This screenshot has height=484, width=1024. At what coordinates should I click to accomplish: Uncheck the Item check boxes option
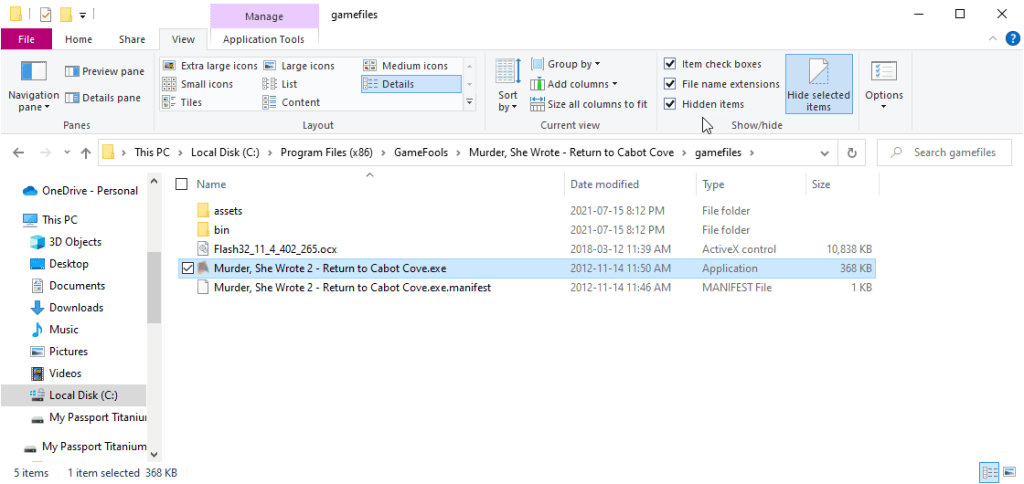pos(670,64)
